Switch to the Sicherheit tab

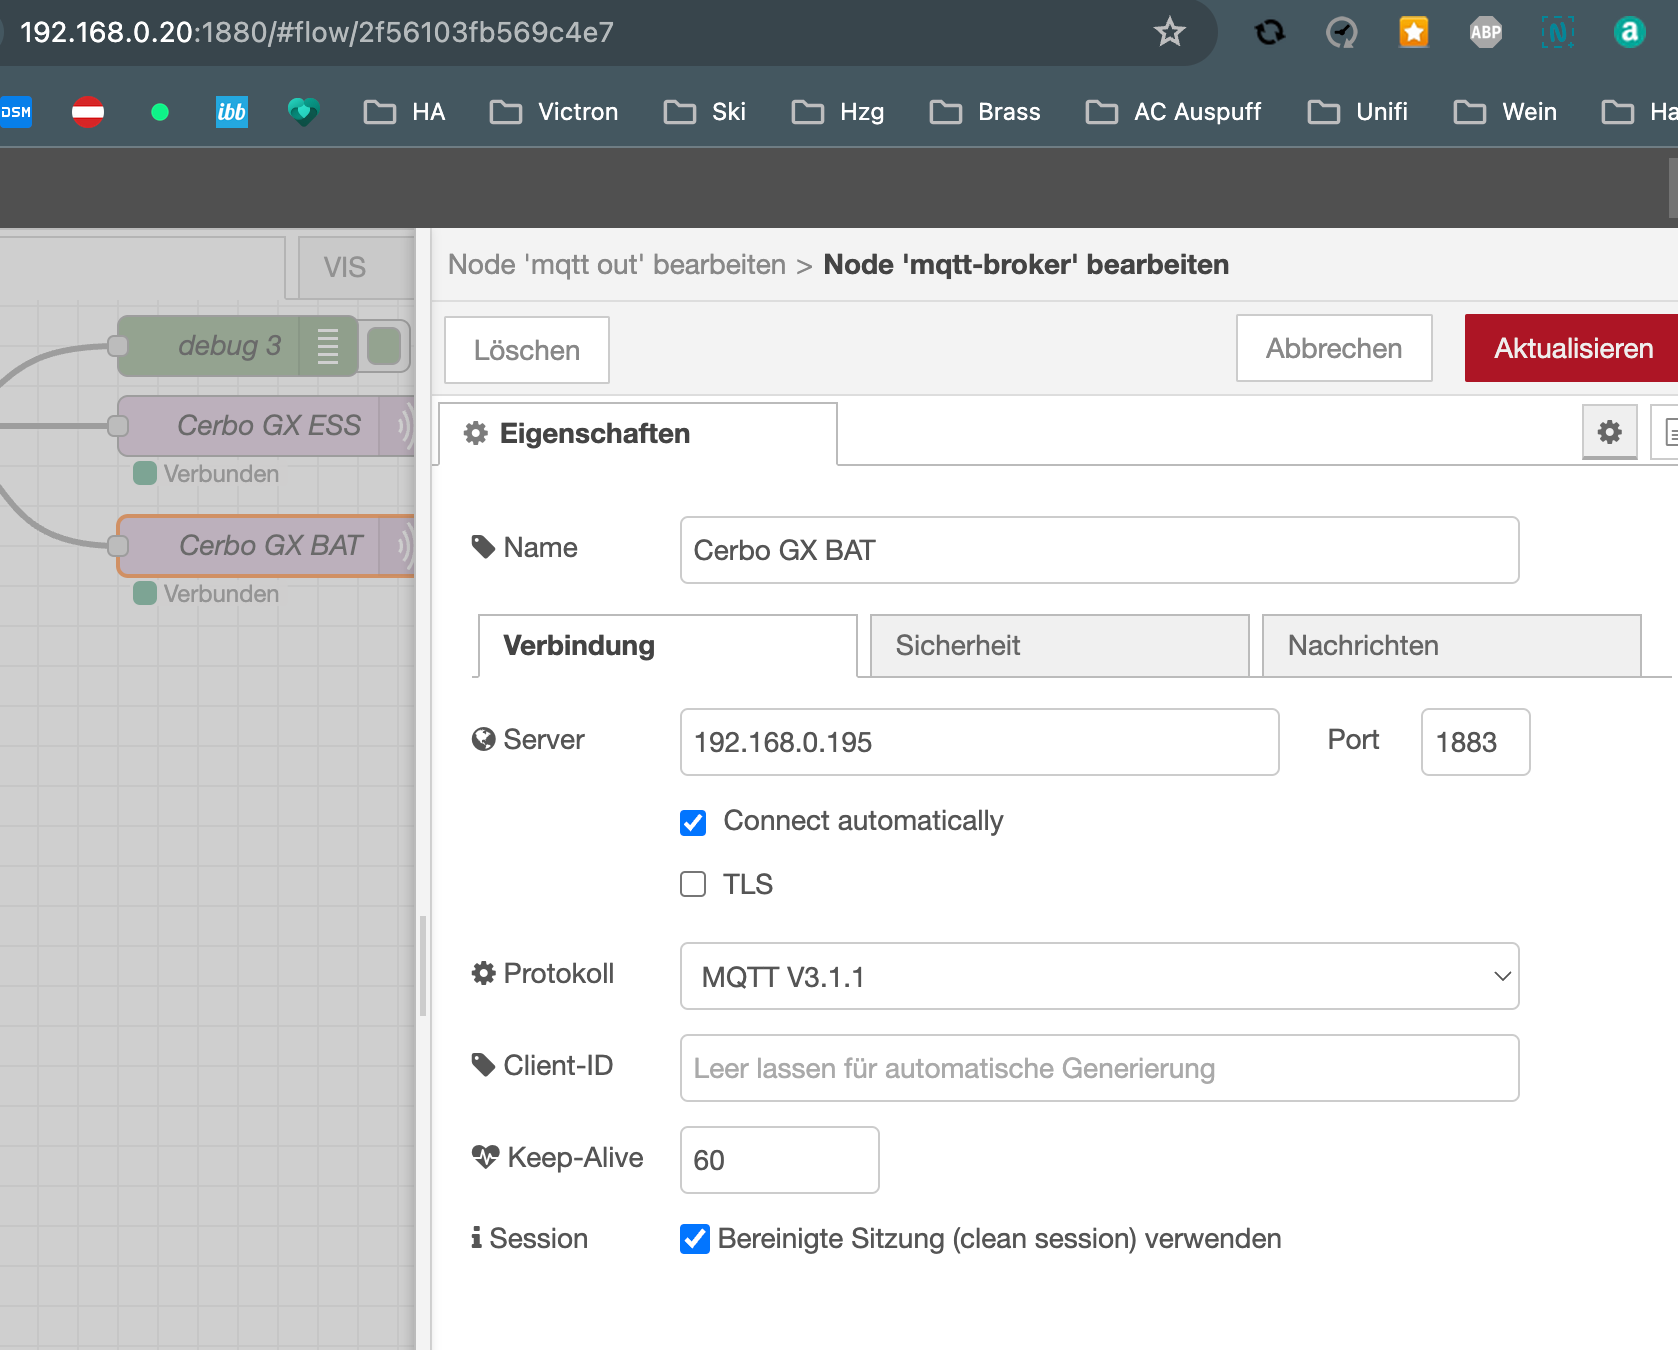(x=1059, y=646)
